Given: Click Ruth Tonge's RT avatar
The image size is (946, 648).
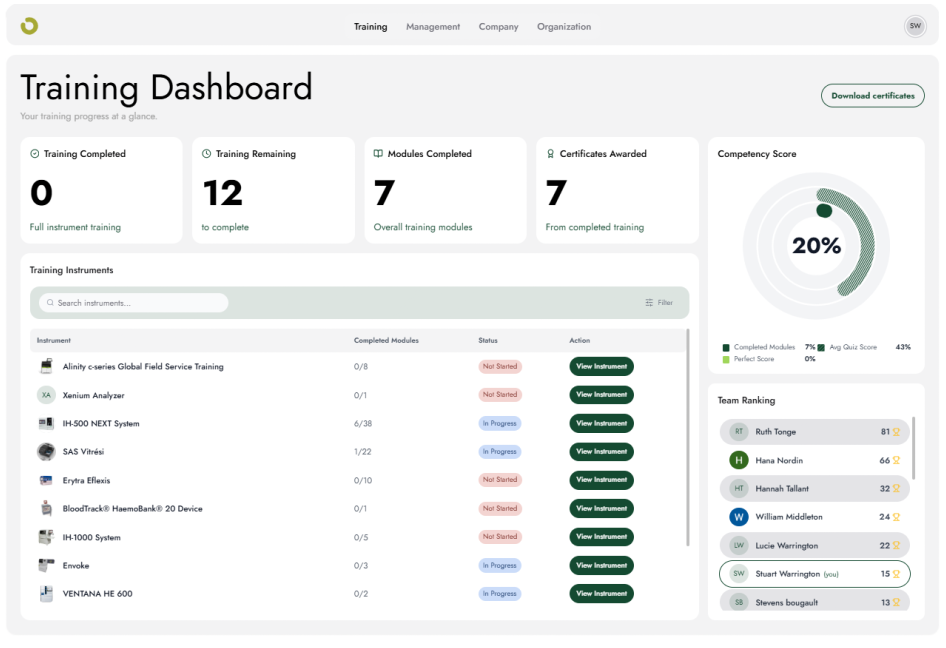Looking at the screenshot, I should pos(738,431).
